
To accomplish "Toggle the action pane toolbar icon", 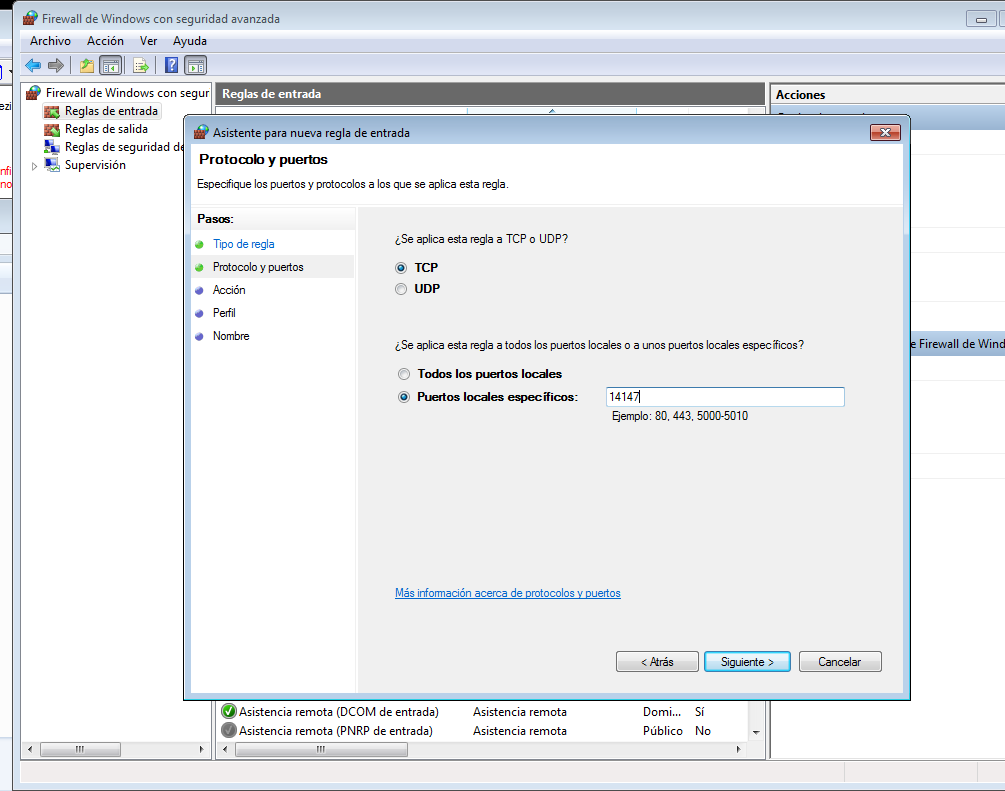I will pyautogui.click(x=195, y=65).
